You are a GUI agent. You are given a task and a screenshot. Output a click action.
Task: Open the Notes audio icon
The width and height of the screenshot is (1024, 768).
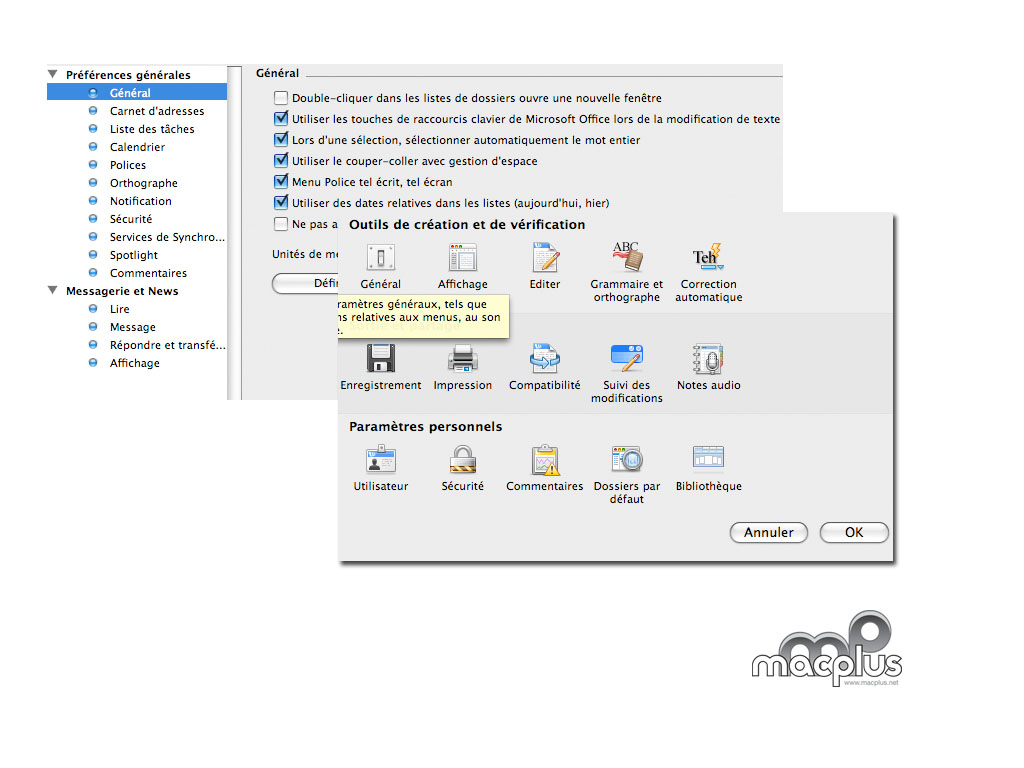pyautogui.click(x=708, y=359)
